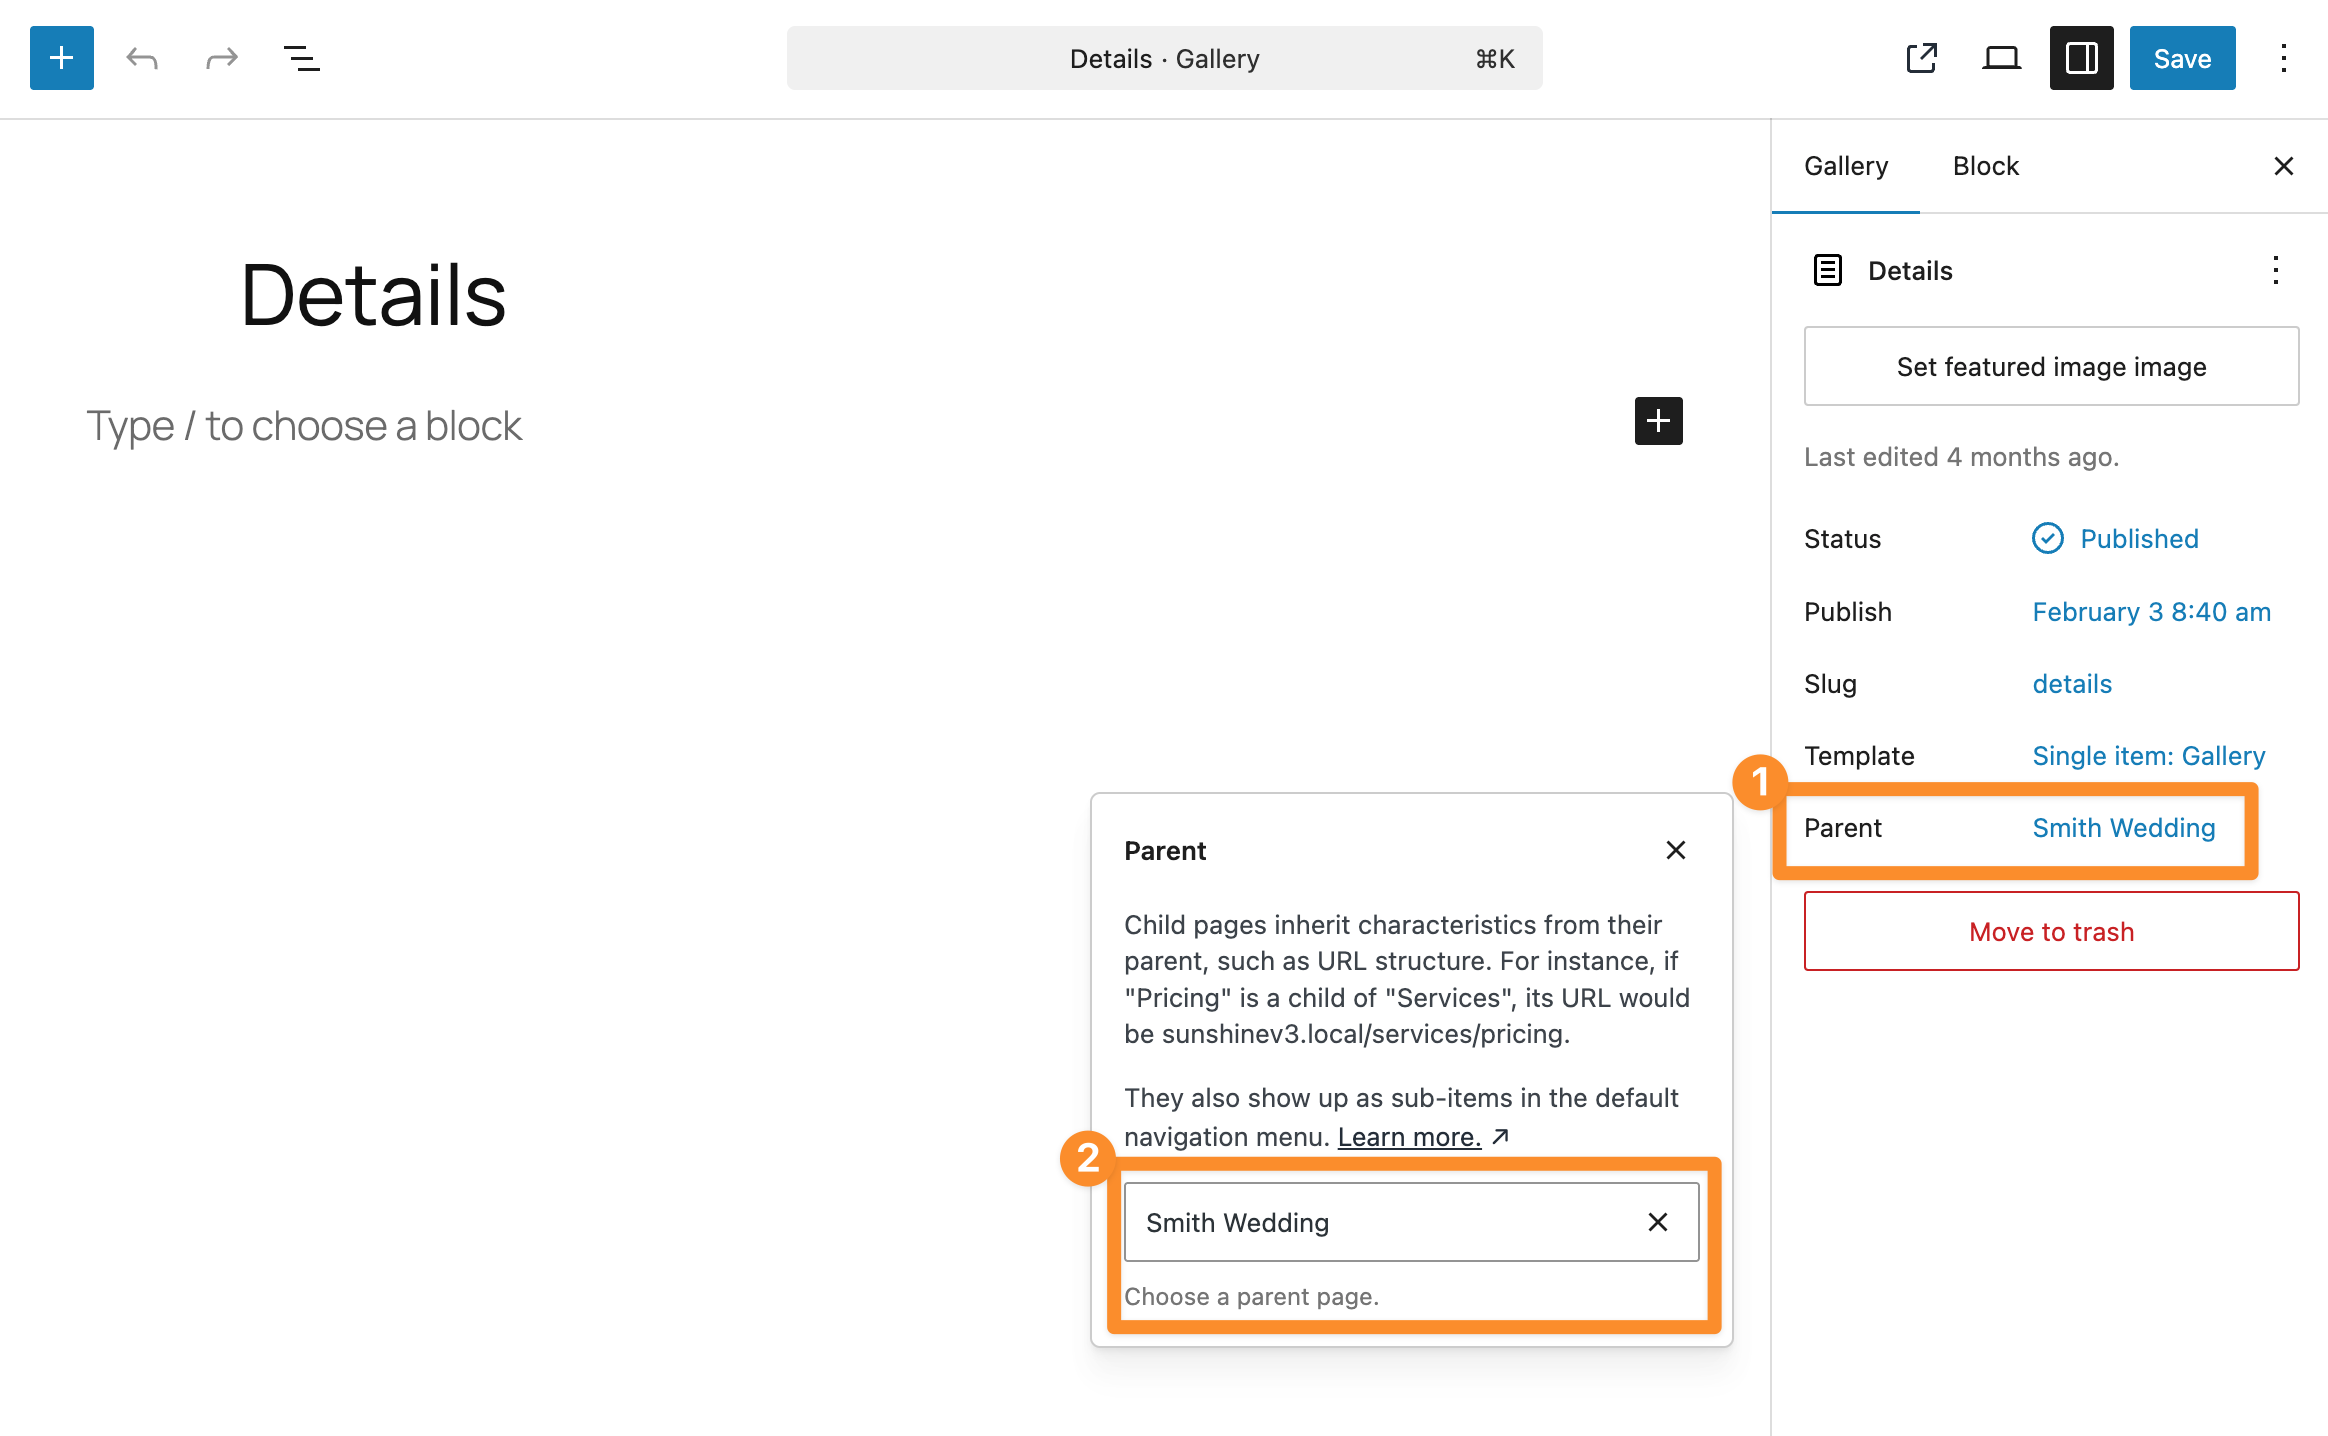Switch to the Block tab
Viewport: 2328px width, 1436px height.
point(1985,166)
